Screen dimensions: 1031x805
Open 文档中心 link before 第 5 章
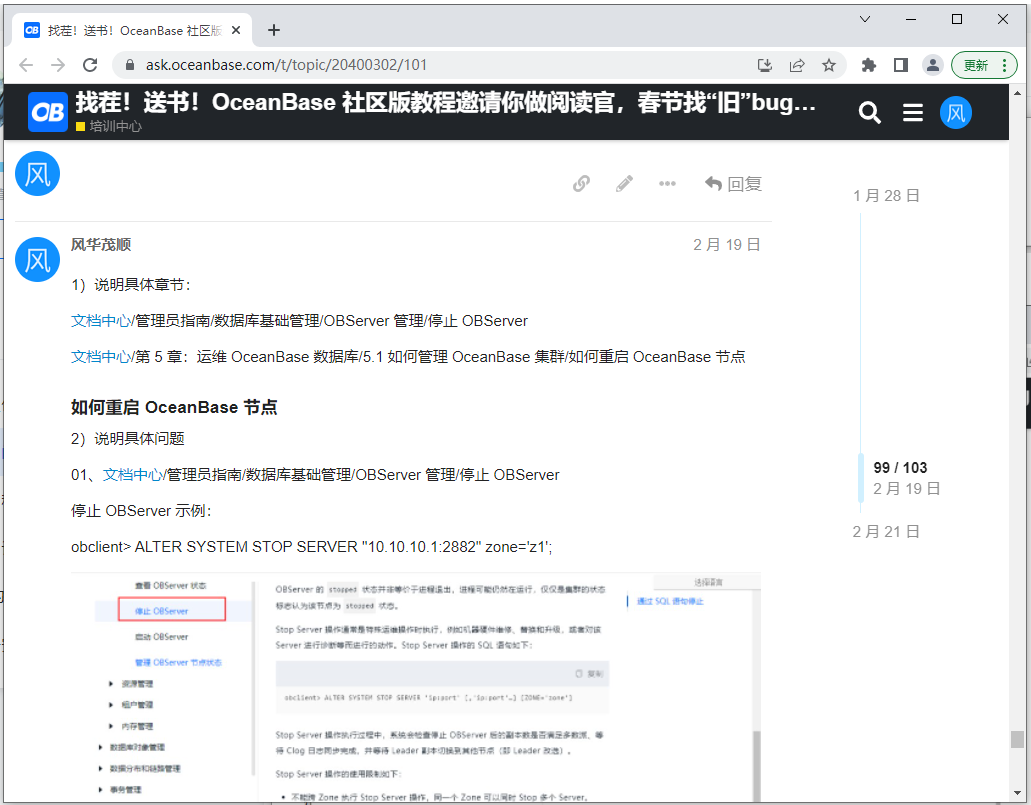[x=101, y=357]
